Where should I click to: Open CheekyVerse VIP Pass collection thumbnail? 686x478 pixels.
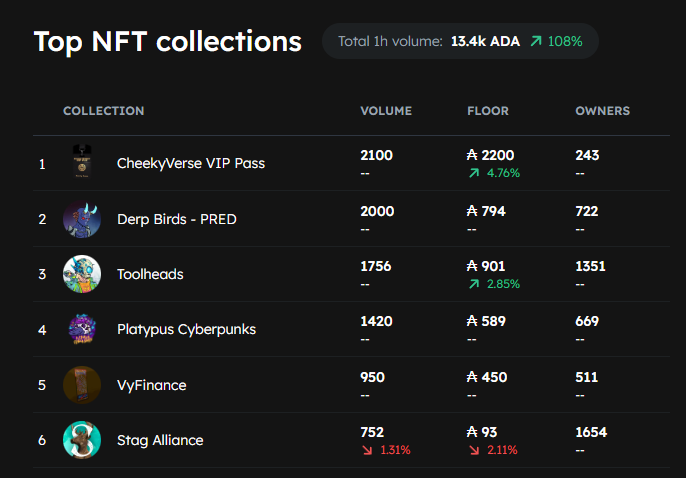pyautogui.click(x=82, y=162)
